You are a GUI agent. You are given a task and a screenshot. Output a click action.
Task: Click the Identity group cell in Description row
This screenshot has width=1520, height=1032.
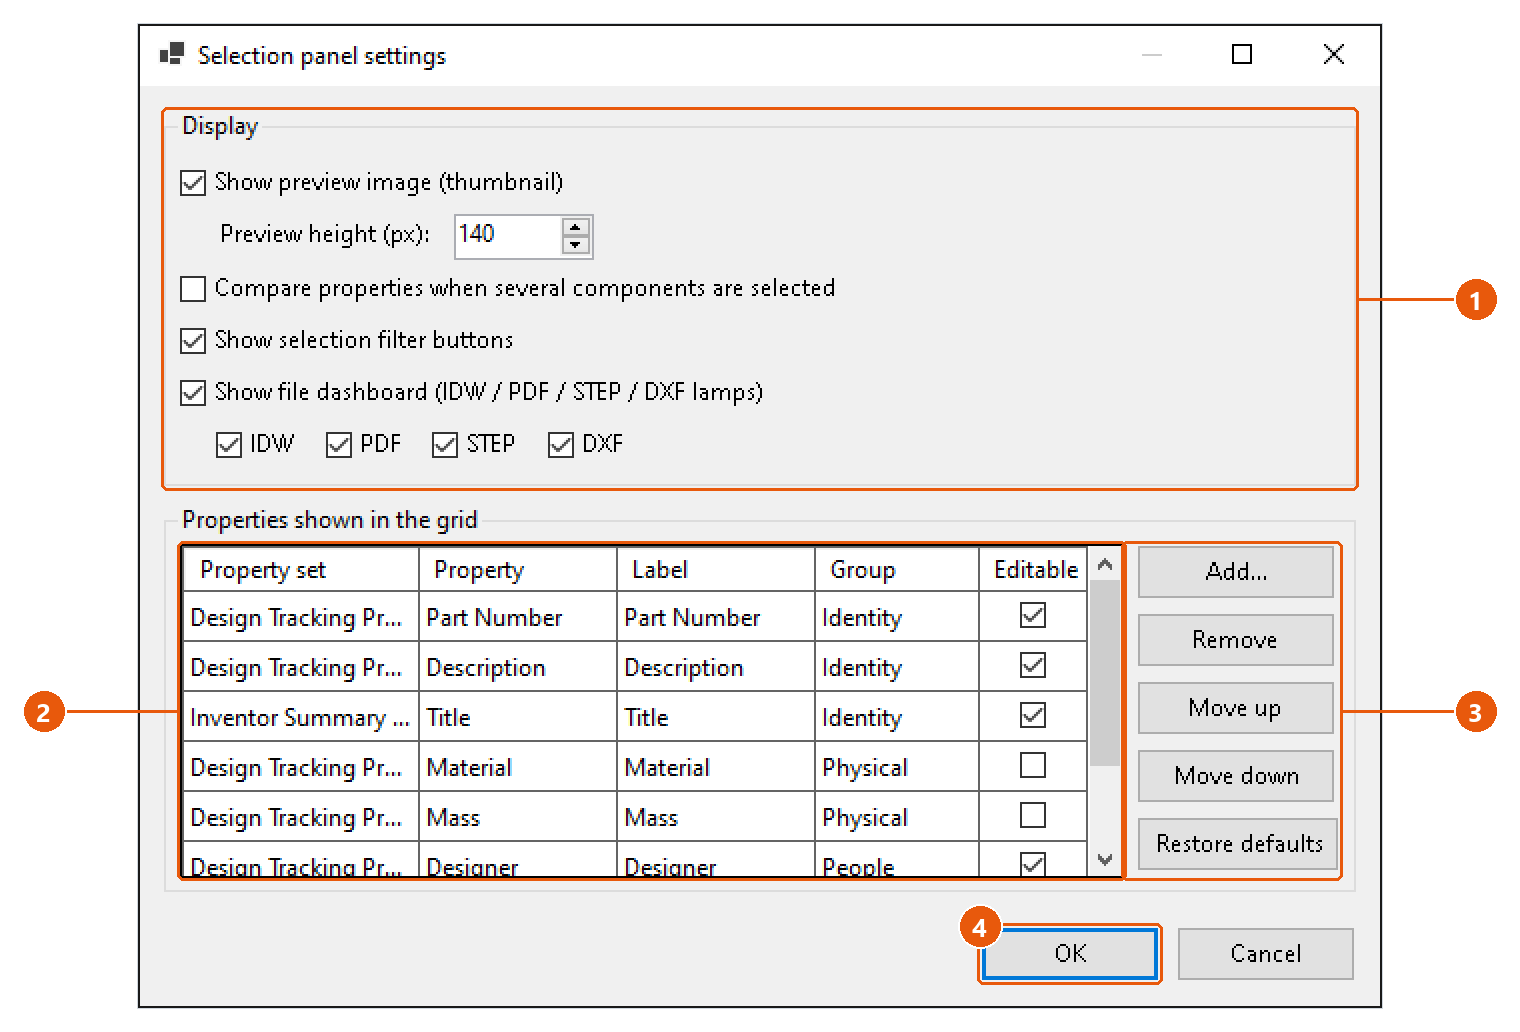(x=897, y=667)
